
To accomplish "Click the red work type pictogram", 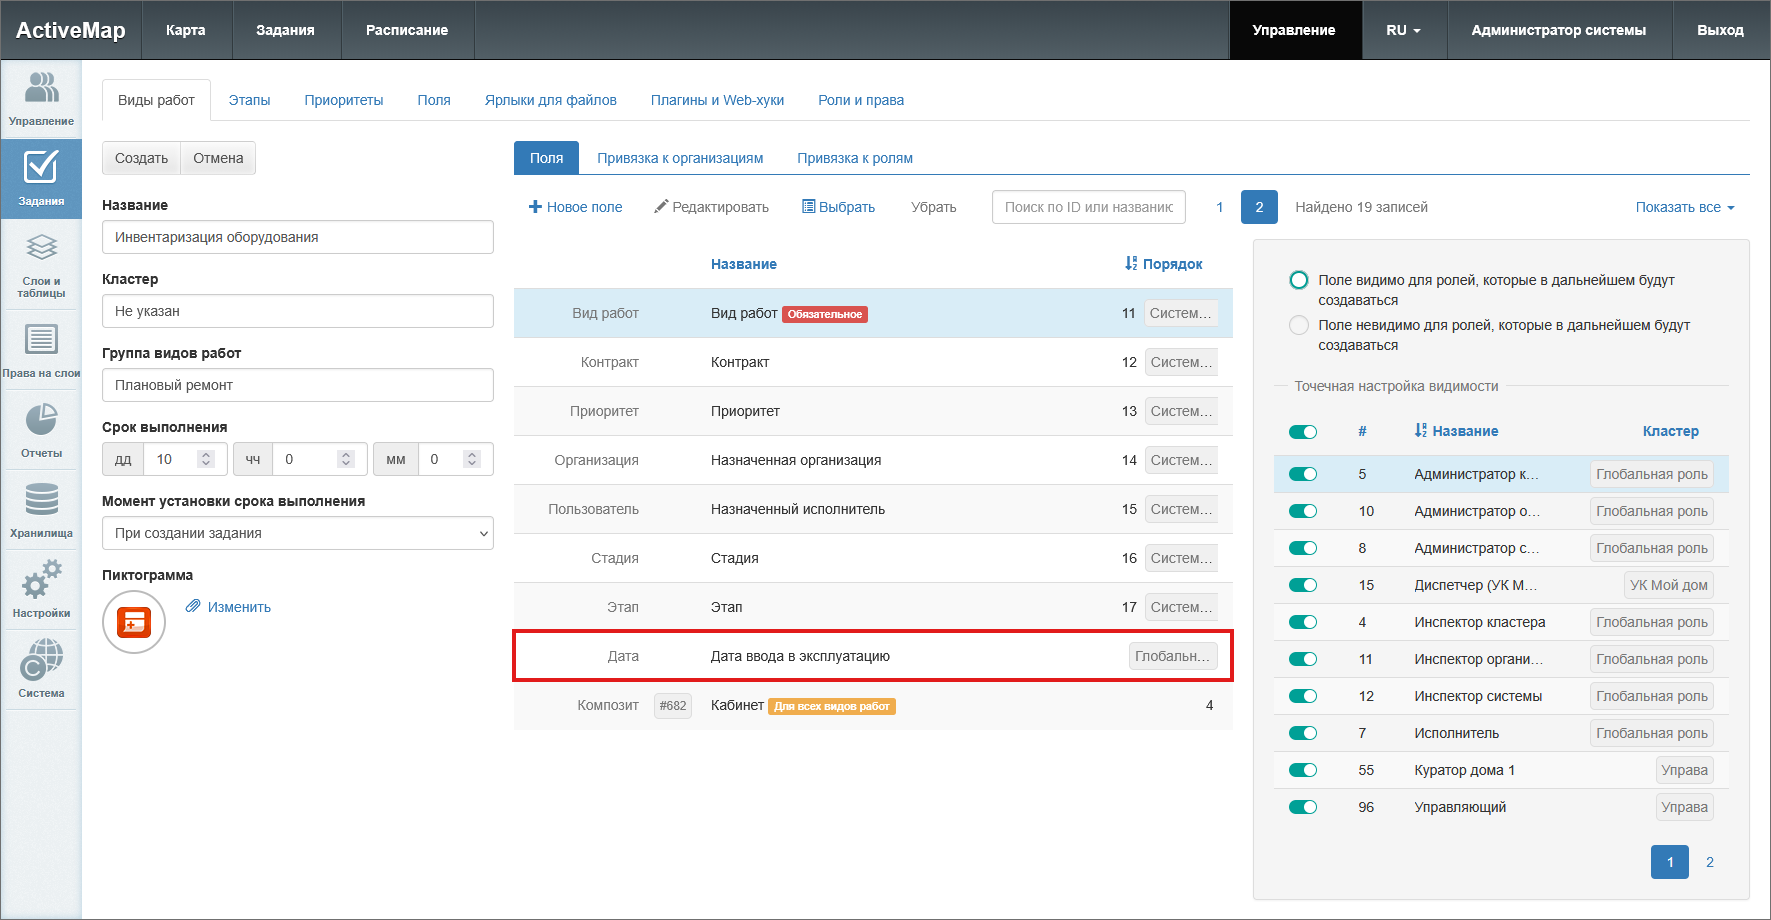I will coord(134,622).
